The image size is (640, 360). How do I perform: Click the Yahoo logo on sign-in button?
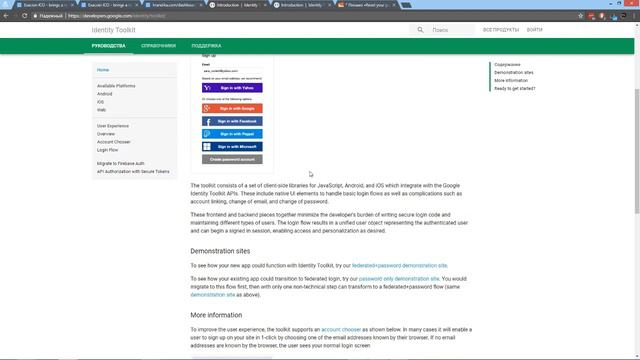207,88
